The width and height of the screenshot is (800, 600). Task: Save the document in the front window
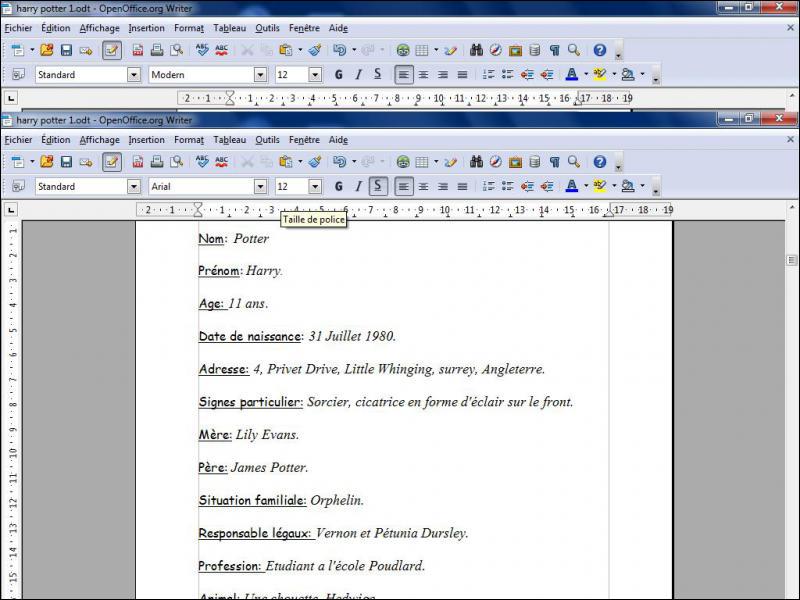pyautogui.click(x=66, y=162)
